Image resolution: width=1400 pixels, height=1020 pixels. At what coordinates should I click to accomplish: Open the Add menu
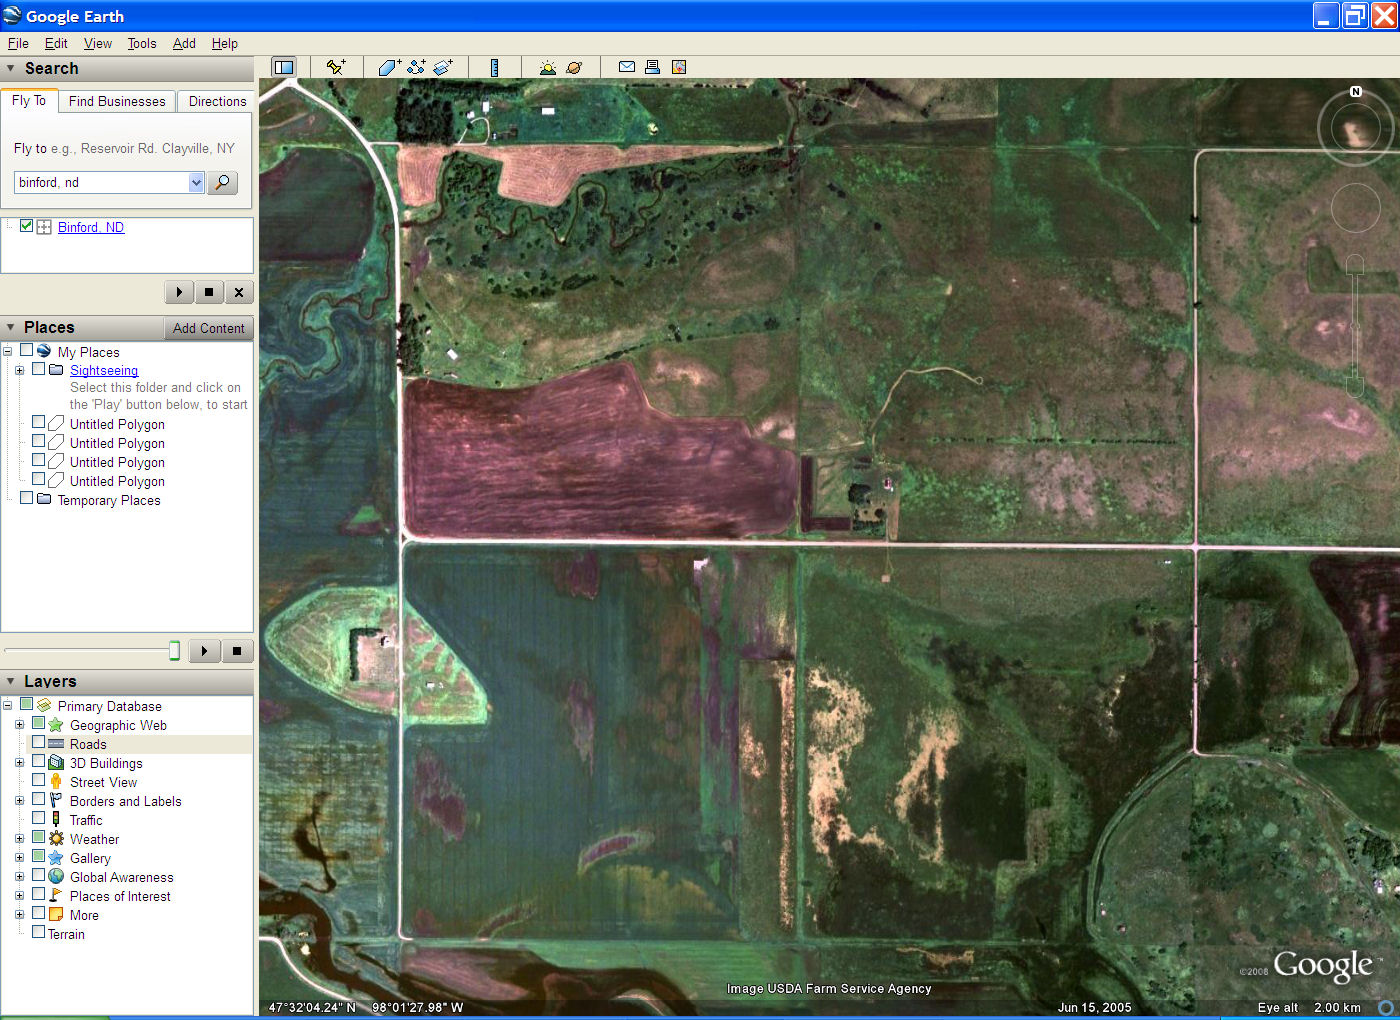184,43
